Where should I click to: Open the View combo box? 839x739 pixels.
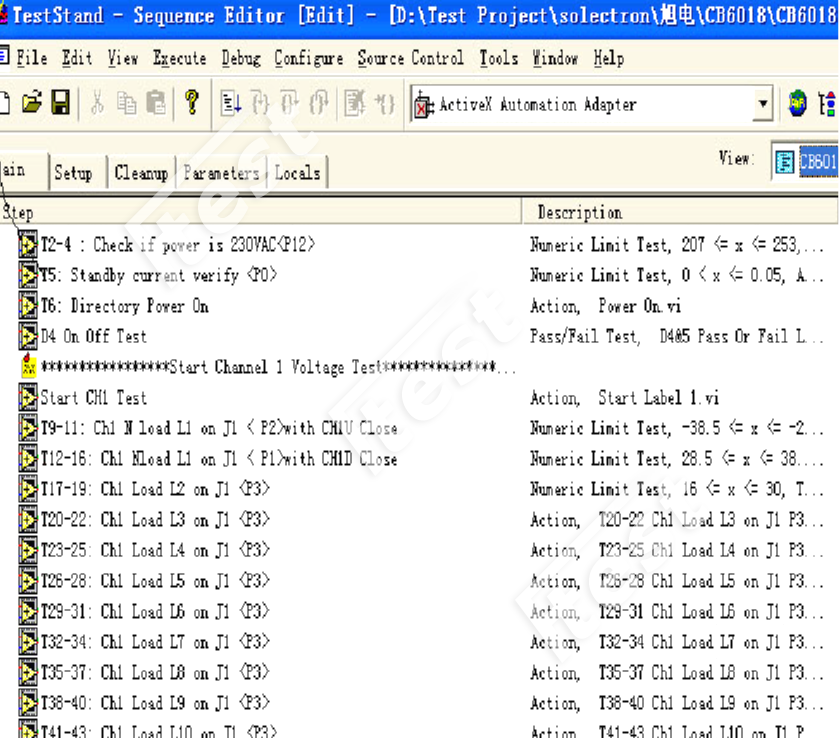pyautogui.click(x=806, y=162)
